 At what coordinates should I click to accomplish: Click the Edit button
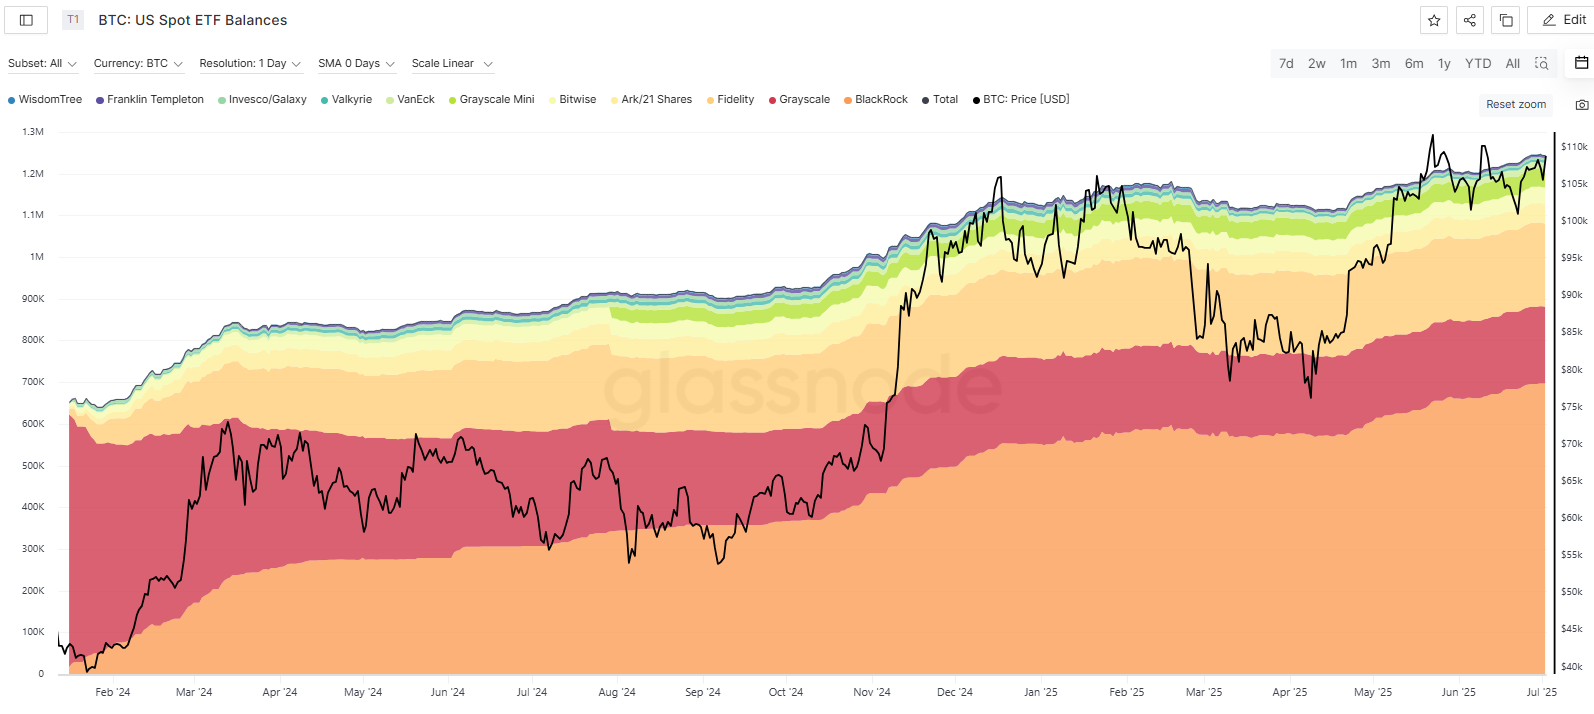click(1564, 20)
